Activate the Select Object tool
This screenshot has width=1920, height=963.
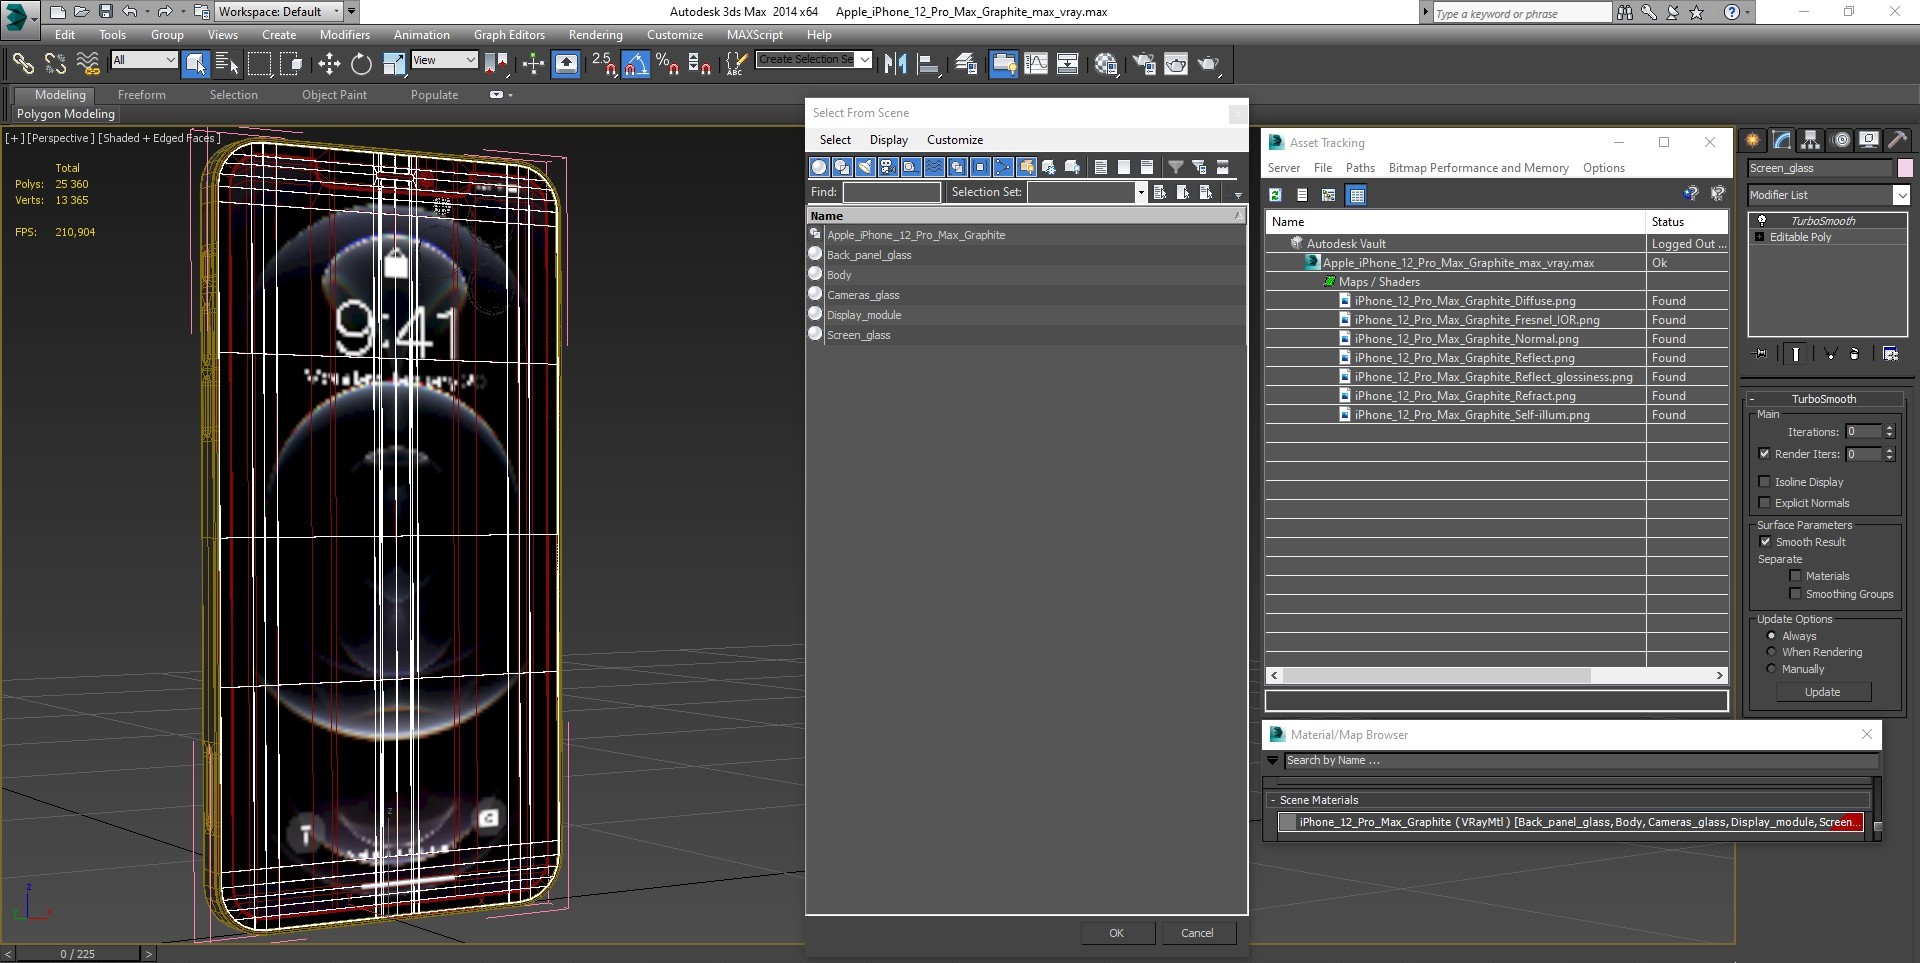196,64
